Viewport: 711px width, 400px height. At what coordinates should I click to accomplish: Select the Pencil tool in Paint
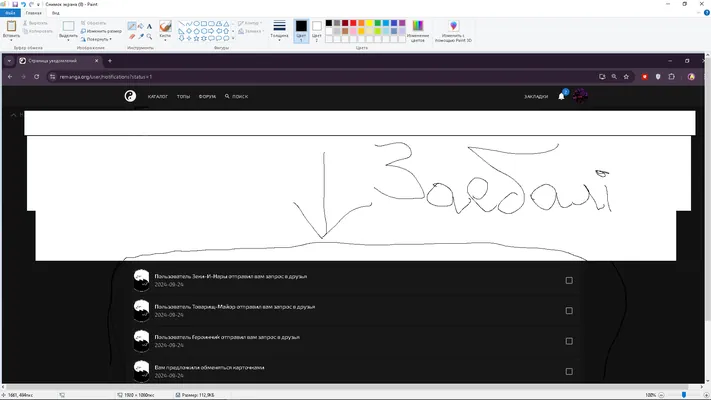click(132, 26)
